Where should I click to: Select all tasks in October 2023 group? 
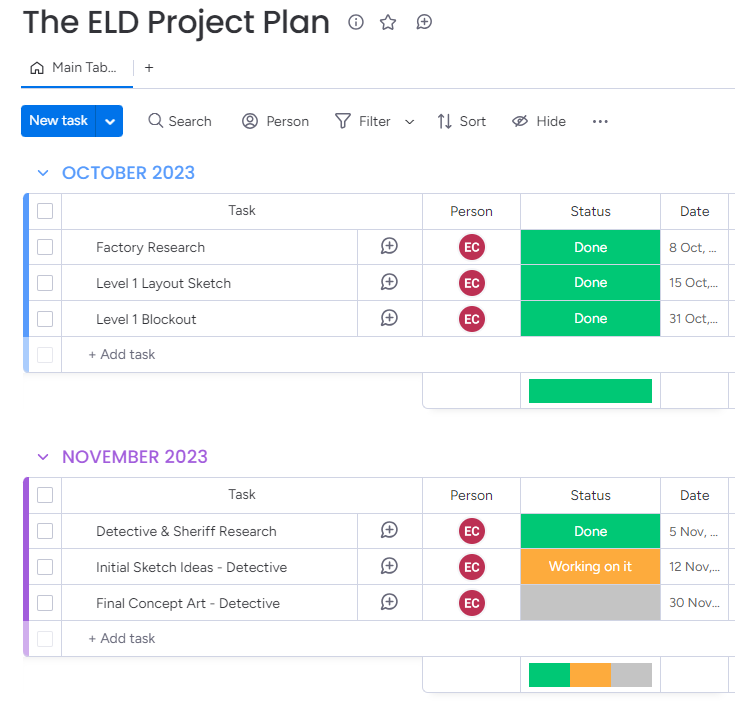[x=45, y=211]
